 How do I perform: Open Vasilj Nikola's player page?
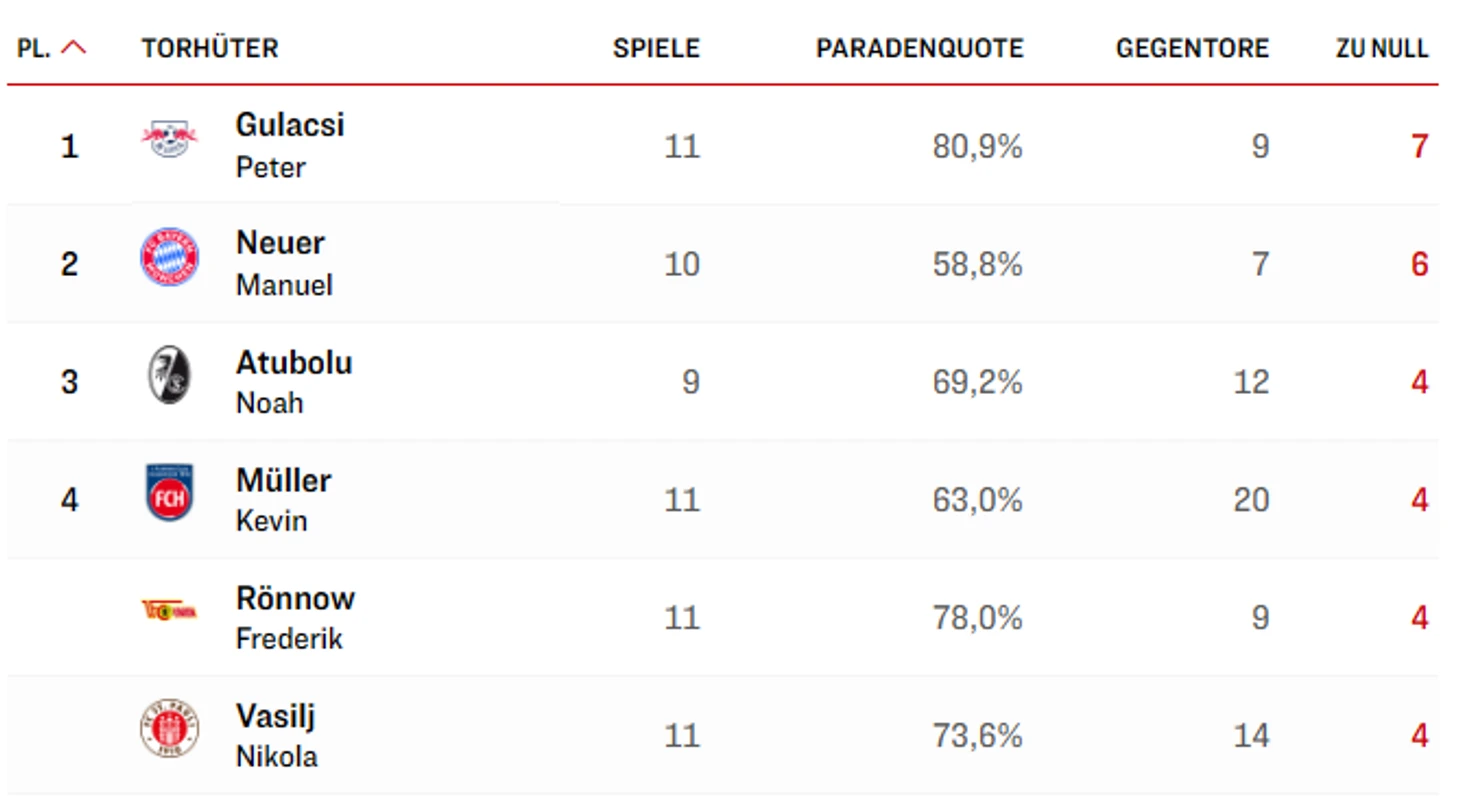click(x=277, y=735)
